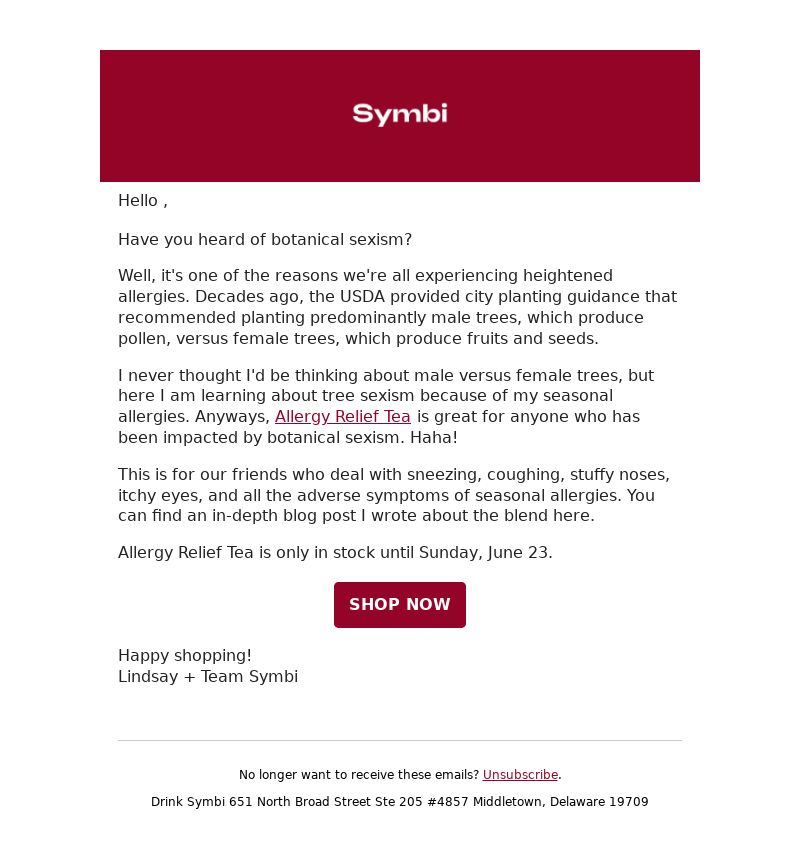The image size is (800, 841).
Task: Open the Allergy Relief Tea link
Action: tap(343, 417)
